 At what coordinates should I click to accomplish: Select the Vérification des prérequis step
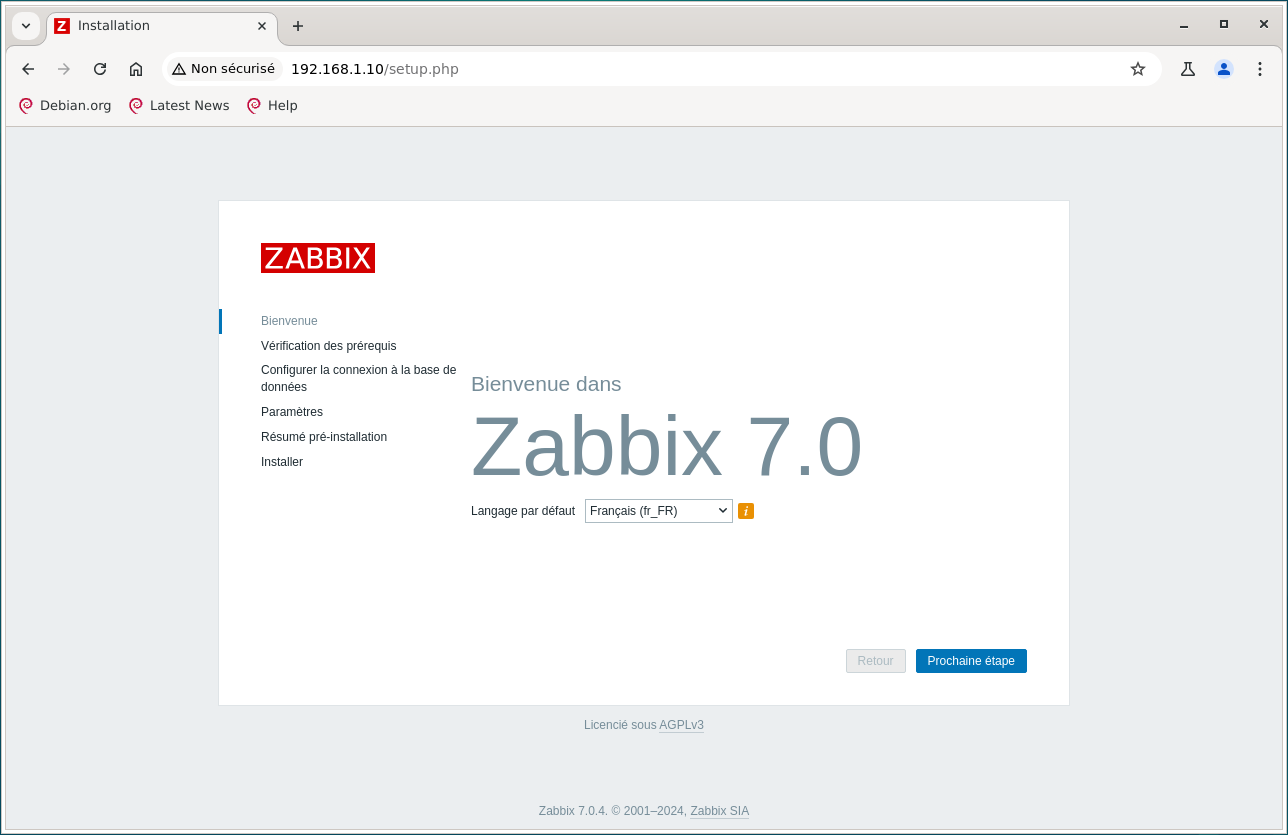pyautogui.click(x=329, y=346)
